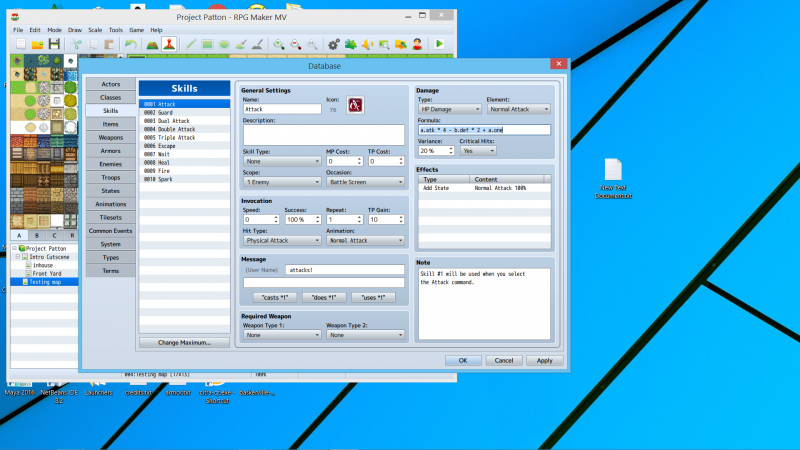Click the New Project toolbar icon
800x450 pixels.
pyautogui.click(x=21, y=44)
